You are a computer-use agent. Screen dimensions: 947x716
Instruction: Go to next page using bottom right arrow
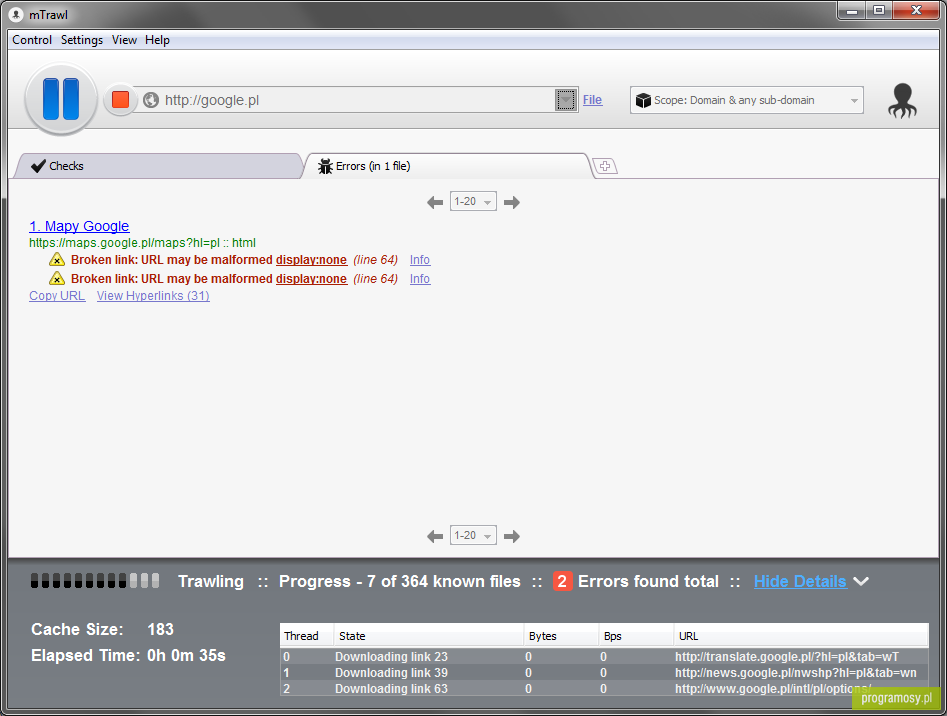tap(512, 536)
